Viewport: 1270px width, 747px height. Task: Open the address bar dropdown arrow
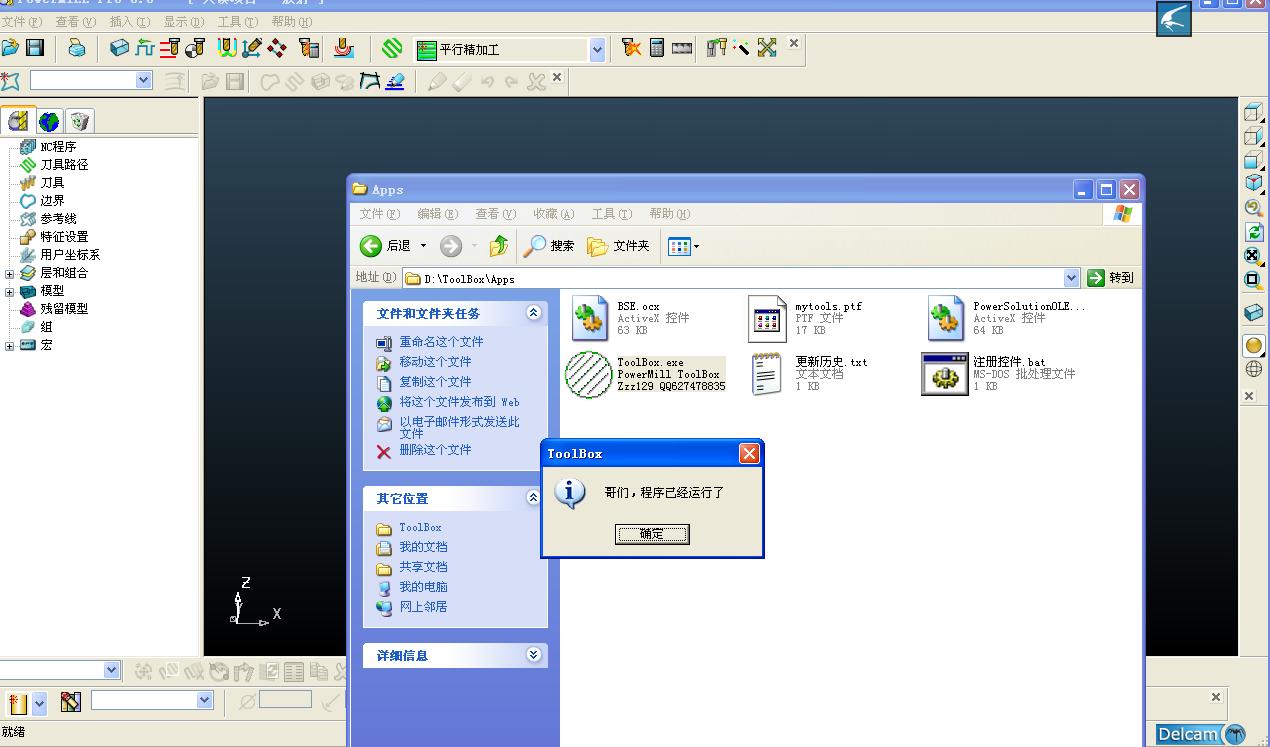coord(1071,278)
